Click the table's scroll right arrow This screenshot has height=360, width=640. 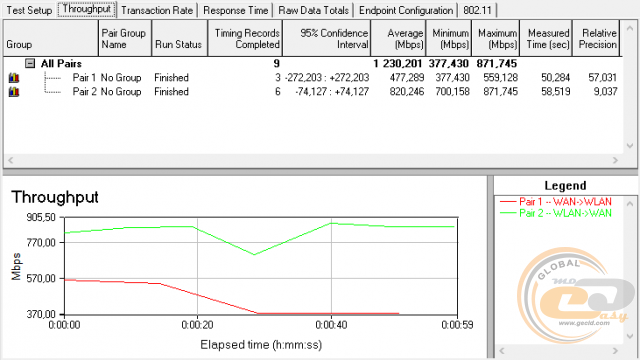click(615, 160)
